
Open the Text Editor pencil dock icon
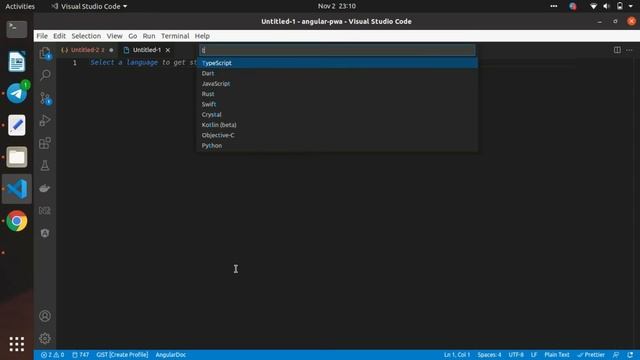tap(17, 125)
